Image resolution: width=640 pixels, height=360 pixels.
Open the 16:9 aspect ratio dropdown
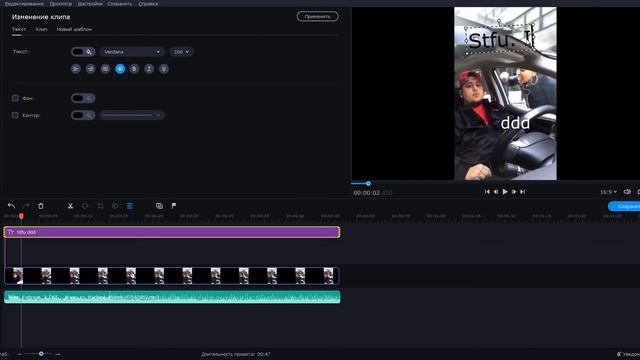coord(608,191)
